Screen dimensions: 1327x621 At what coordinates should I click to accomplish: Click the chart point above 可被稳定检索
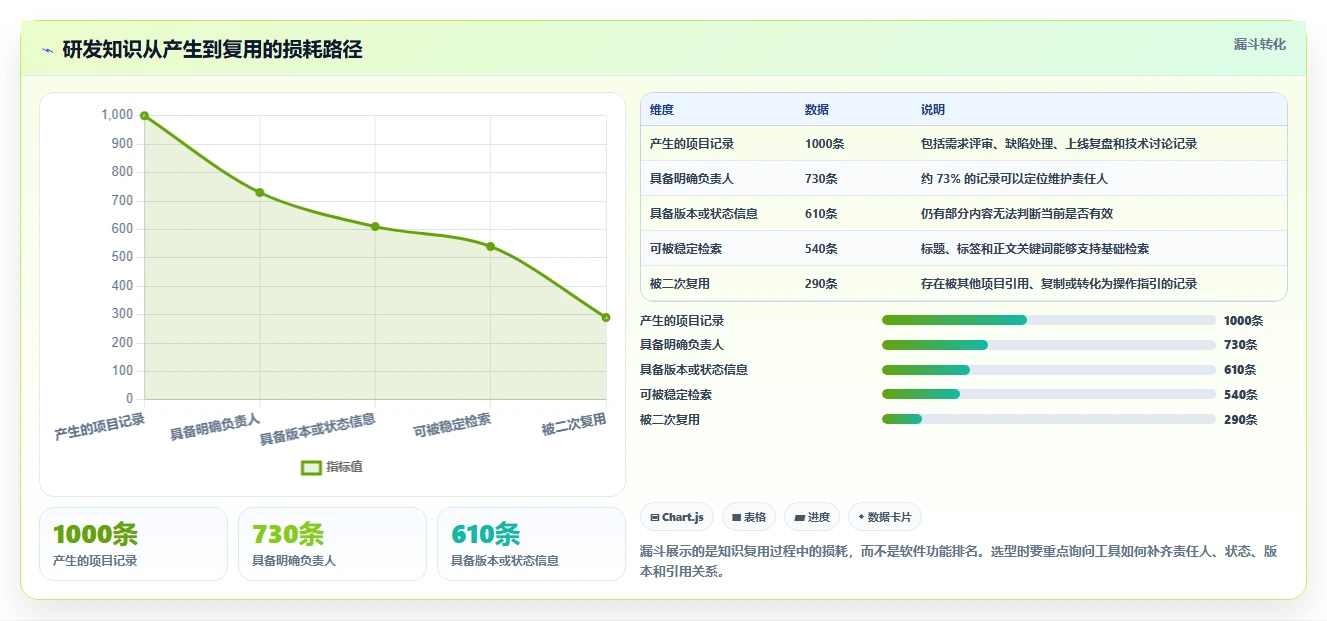(x=490, y=246)
